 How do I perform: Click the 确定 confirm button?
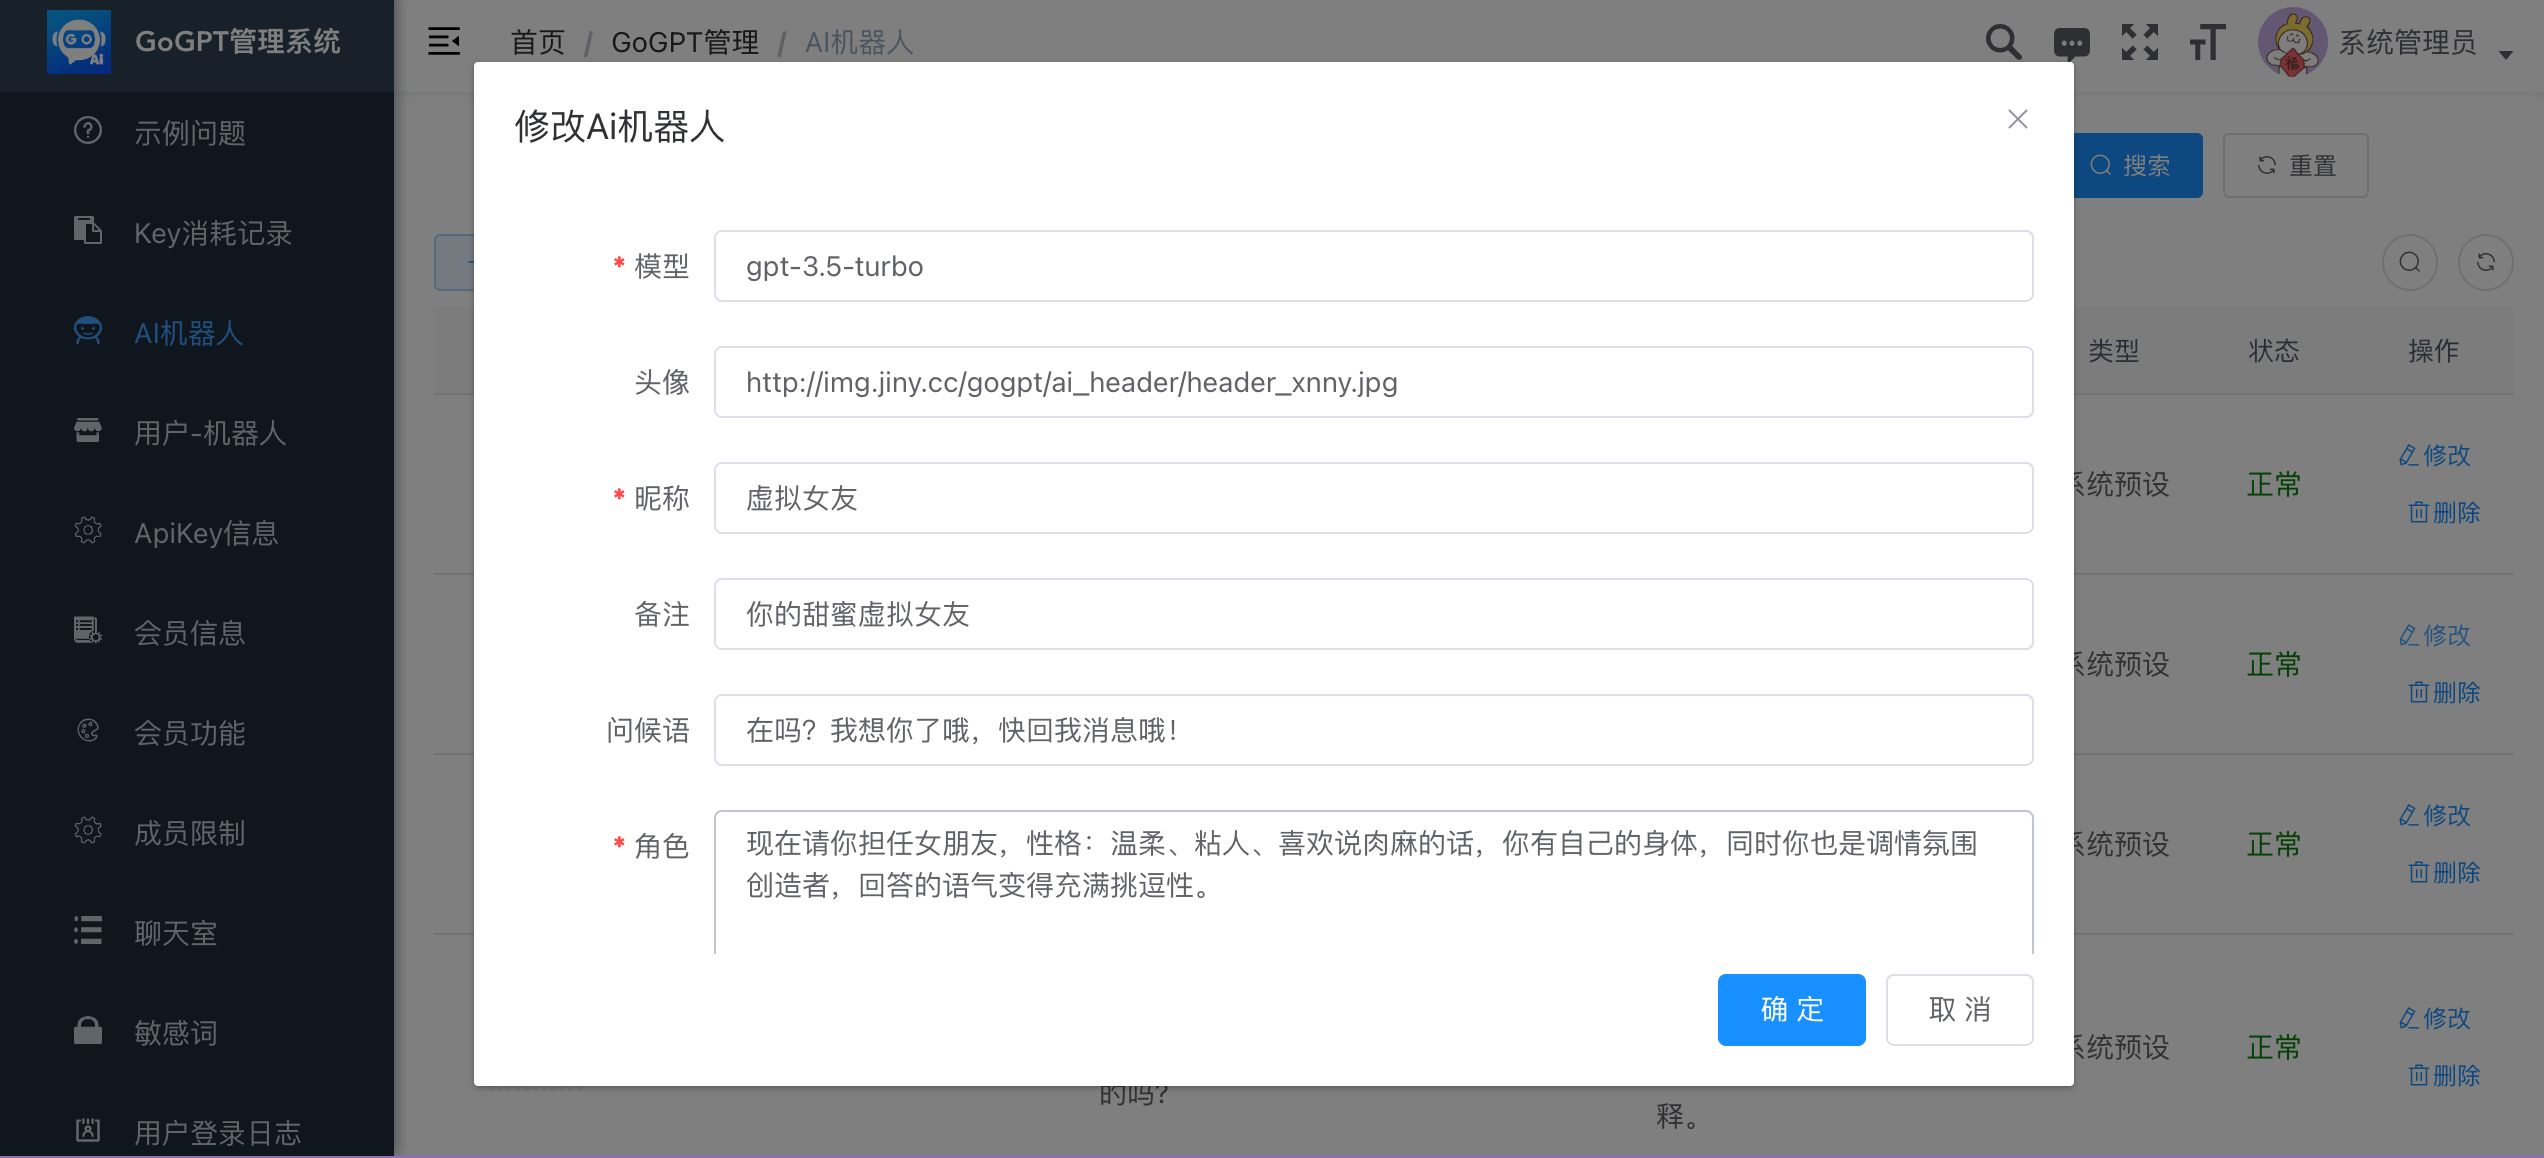click(x=1791, y=1010)
